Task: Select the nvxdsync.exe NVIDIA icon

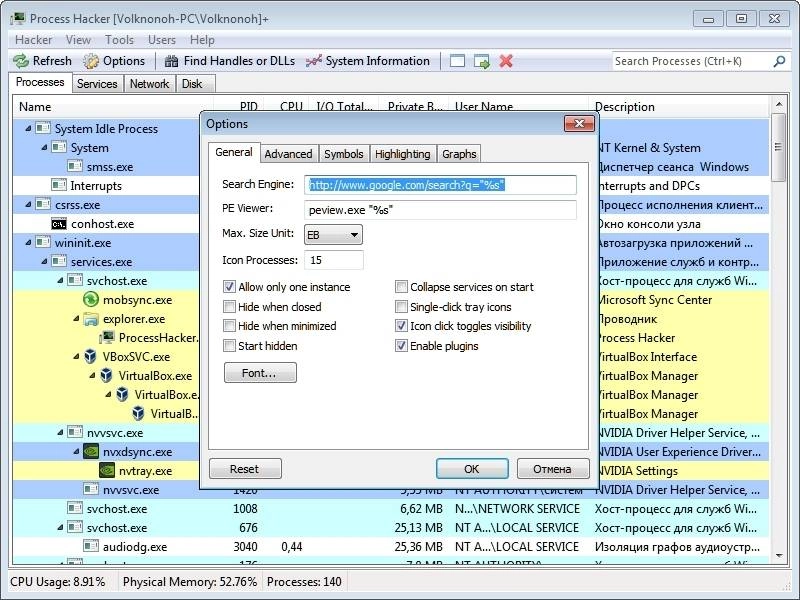Action: 91,452
